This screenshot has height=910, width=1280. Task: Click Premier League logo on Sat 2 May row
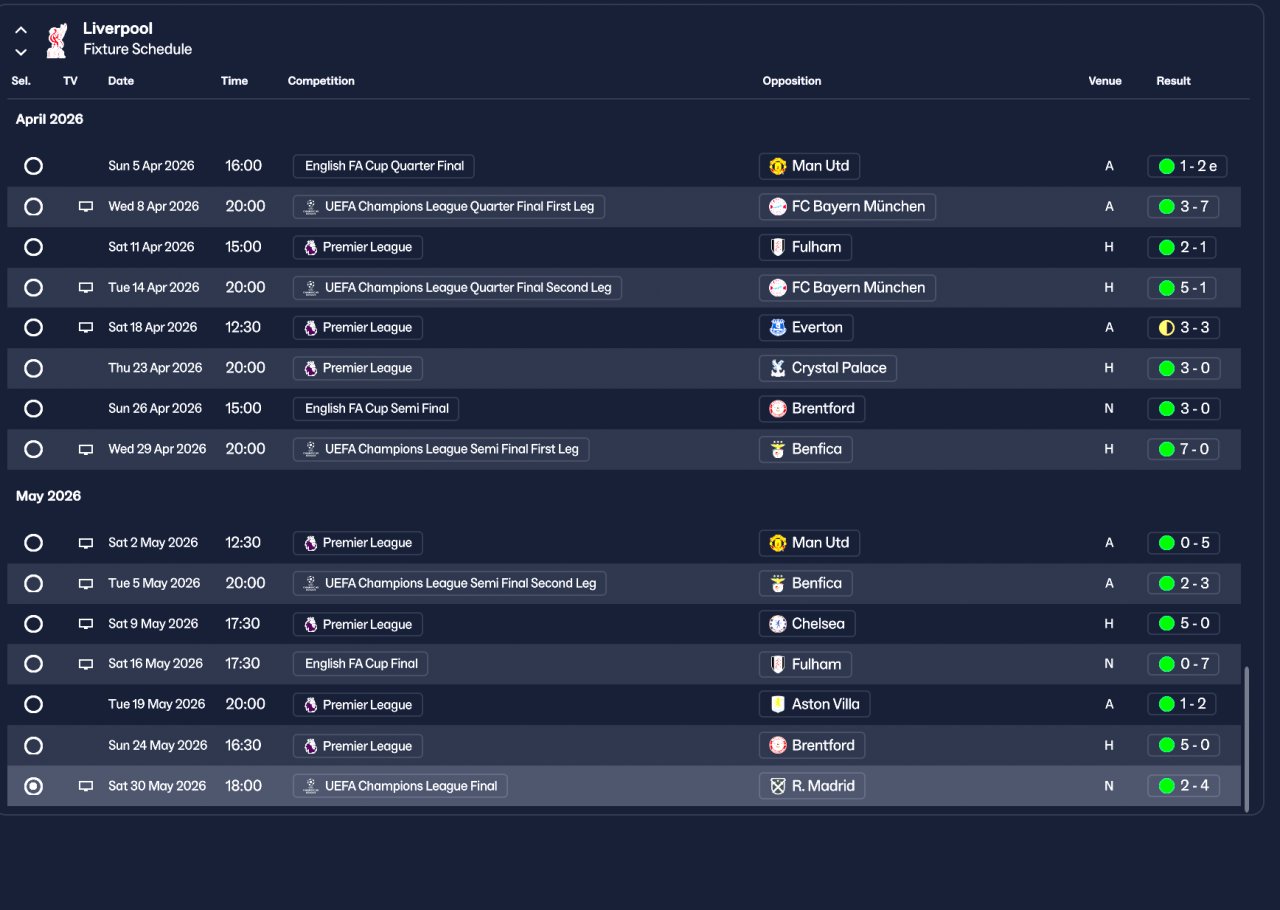[310, 543]
